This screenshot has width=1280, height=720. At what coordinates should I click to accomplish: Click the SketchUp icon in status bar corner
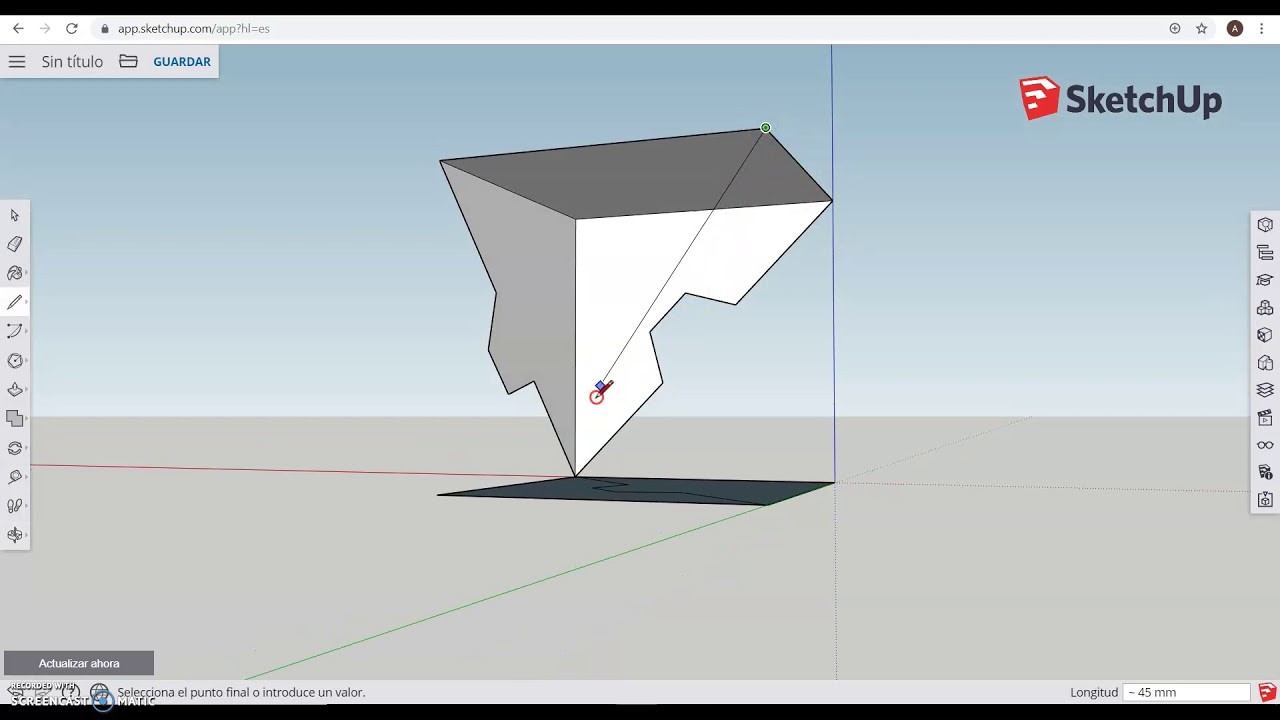[1267, 692]
